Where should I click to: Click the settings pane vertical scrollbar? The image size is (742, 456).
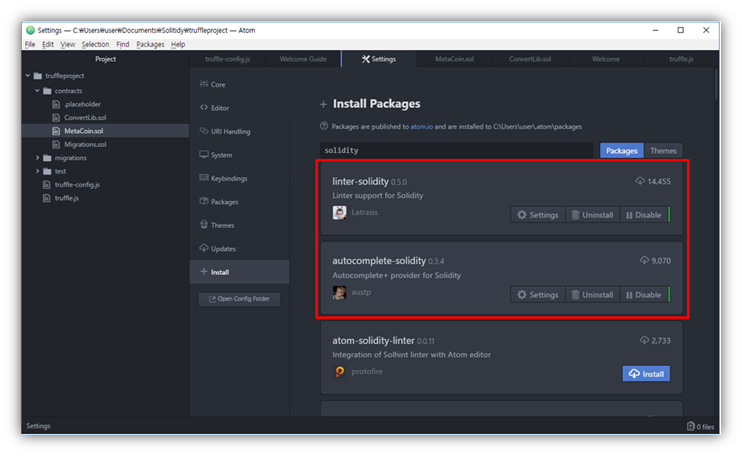point(716,84)
